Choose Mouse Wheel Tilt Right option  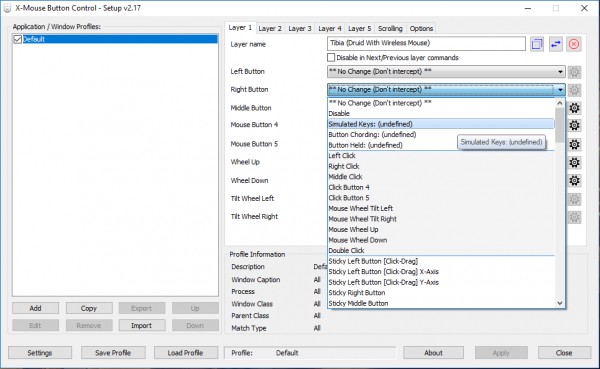(x=441, y=219)
